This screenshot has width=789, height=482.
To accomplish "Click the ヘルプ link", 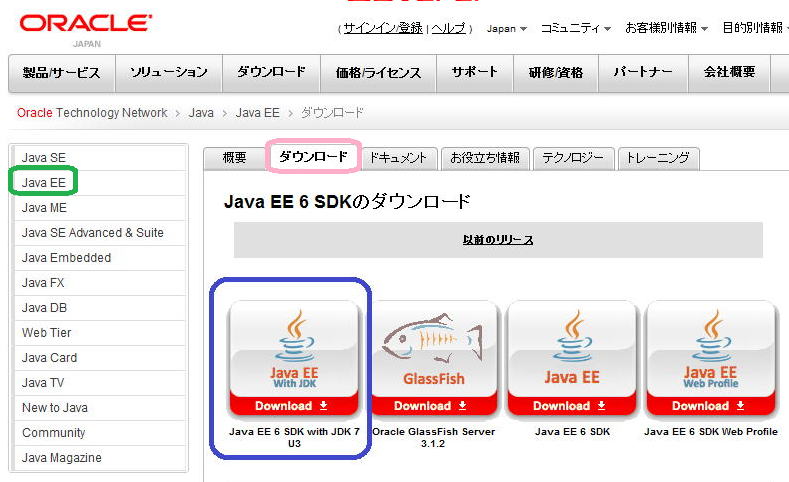I will (448, 28).
